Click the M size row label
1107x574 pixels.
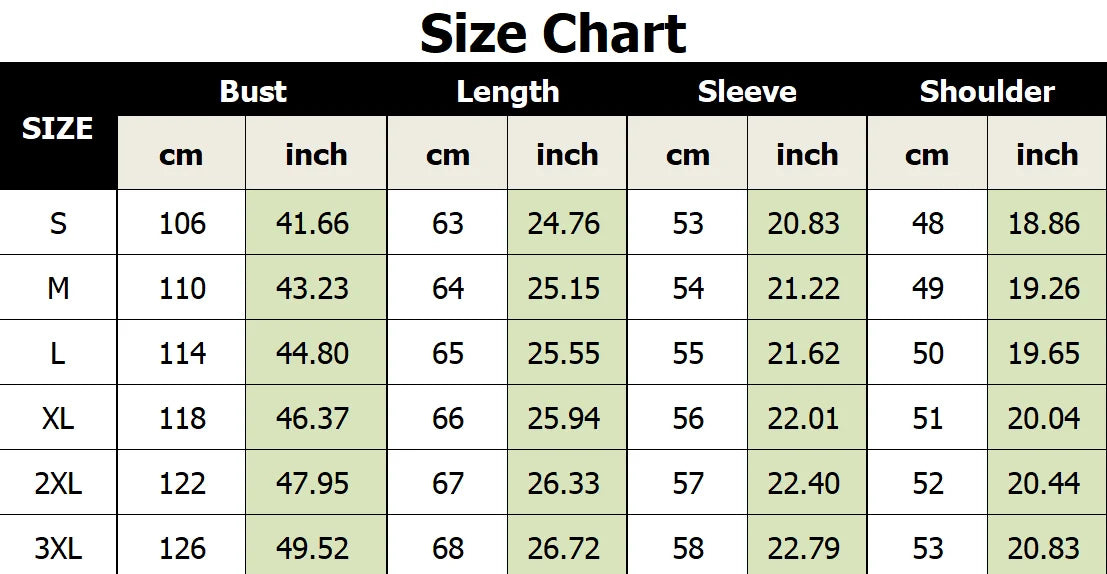[x=58, y=288]
